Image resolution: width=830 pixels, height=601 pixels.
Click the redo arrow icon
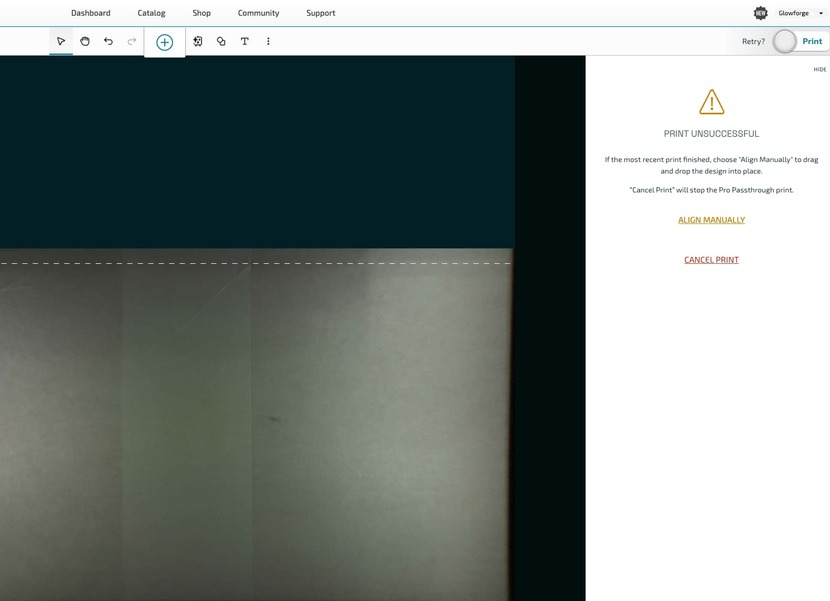click(x=132, y=41)
